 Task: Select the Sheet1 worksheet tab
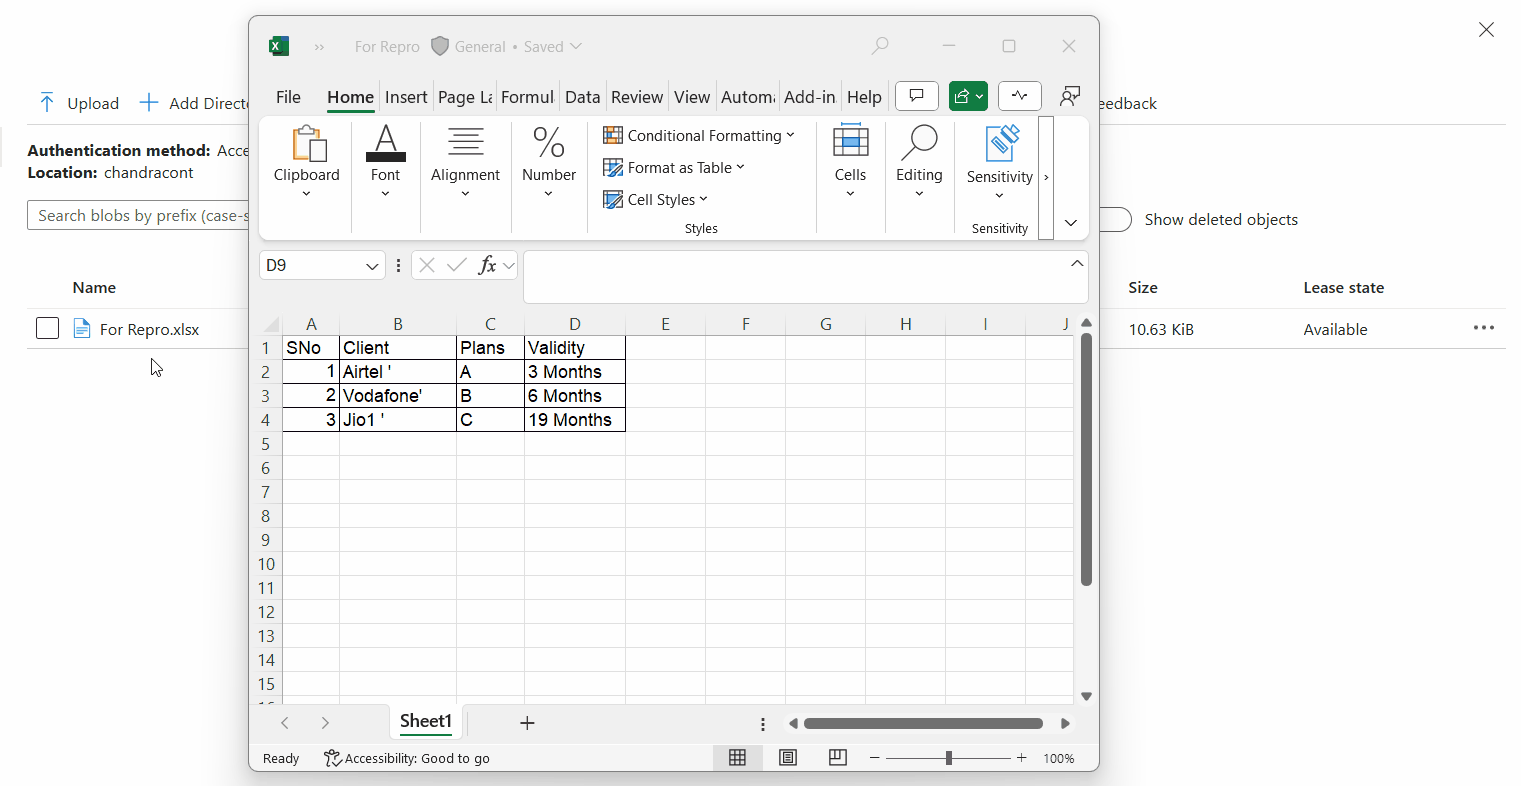pyautogui.click(x=426, y=721)
